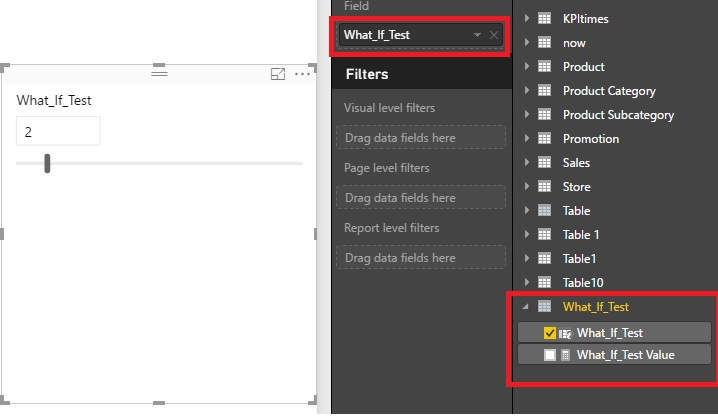Click the slicer slider handle

coord(47,164)
